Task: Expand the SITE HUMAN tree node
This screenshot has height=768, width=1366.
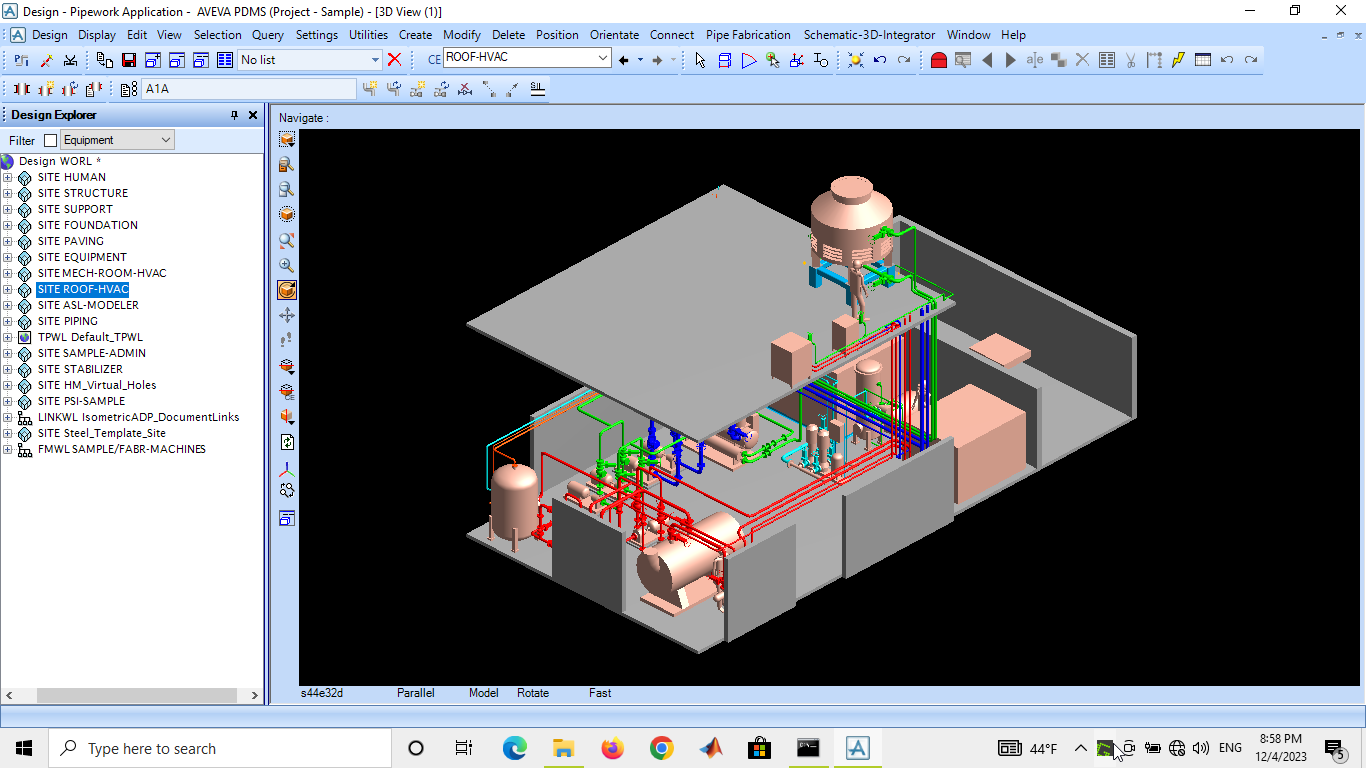Action: [8, 178]
